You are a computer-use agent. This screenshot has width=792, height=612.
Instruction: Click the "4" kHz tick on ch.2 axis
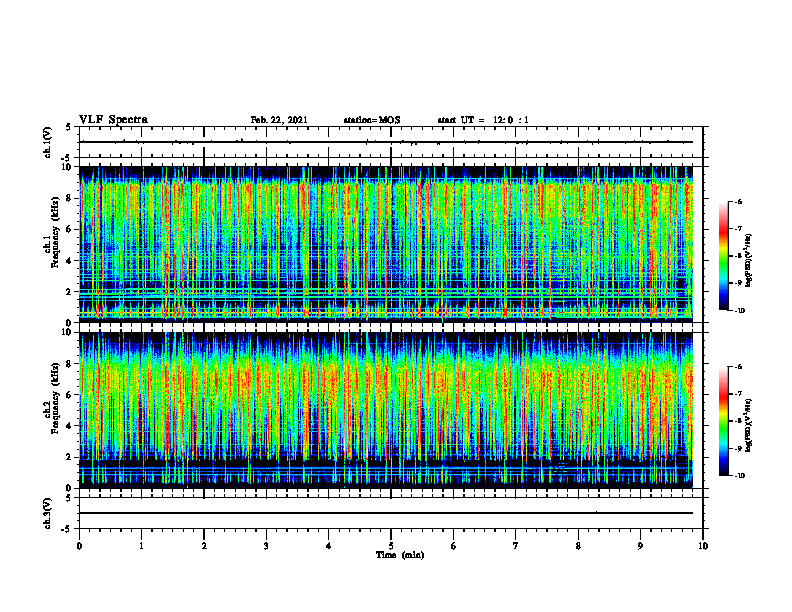click(x=70, y=426)
